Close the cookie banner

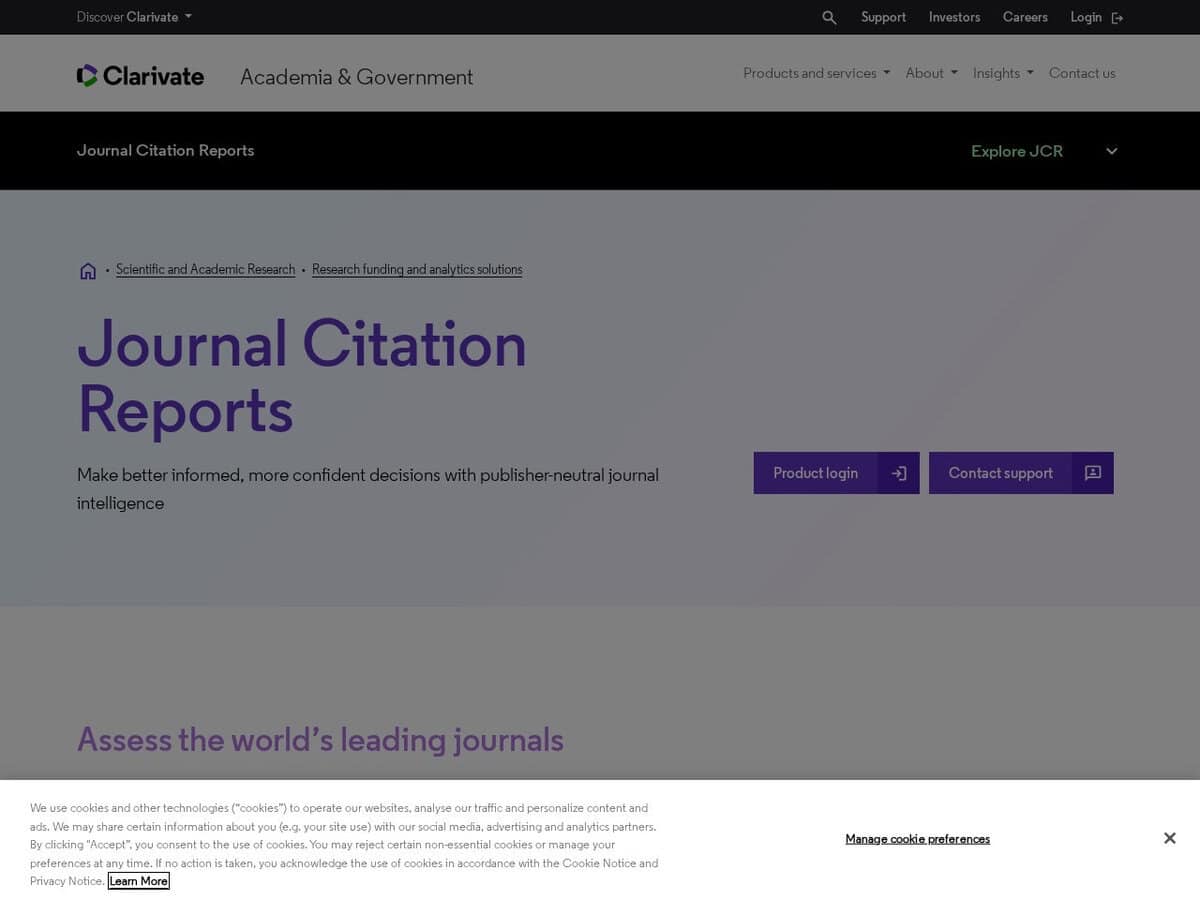pyautogui.click(x=1169, y=838)
